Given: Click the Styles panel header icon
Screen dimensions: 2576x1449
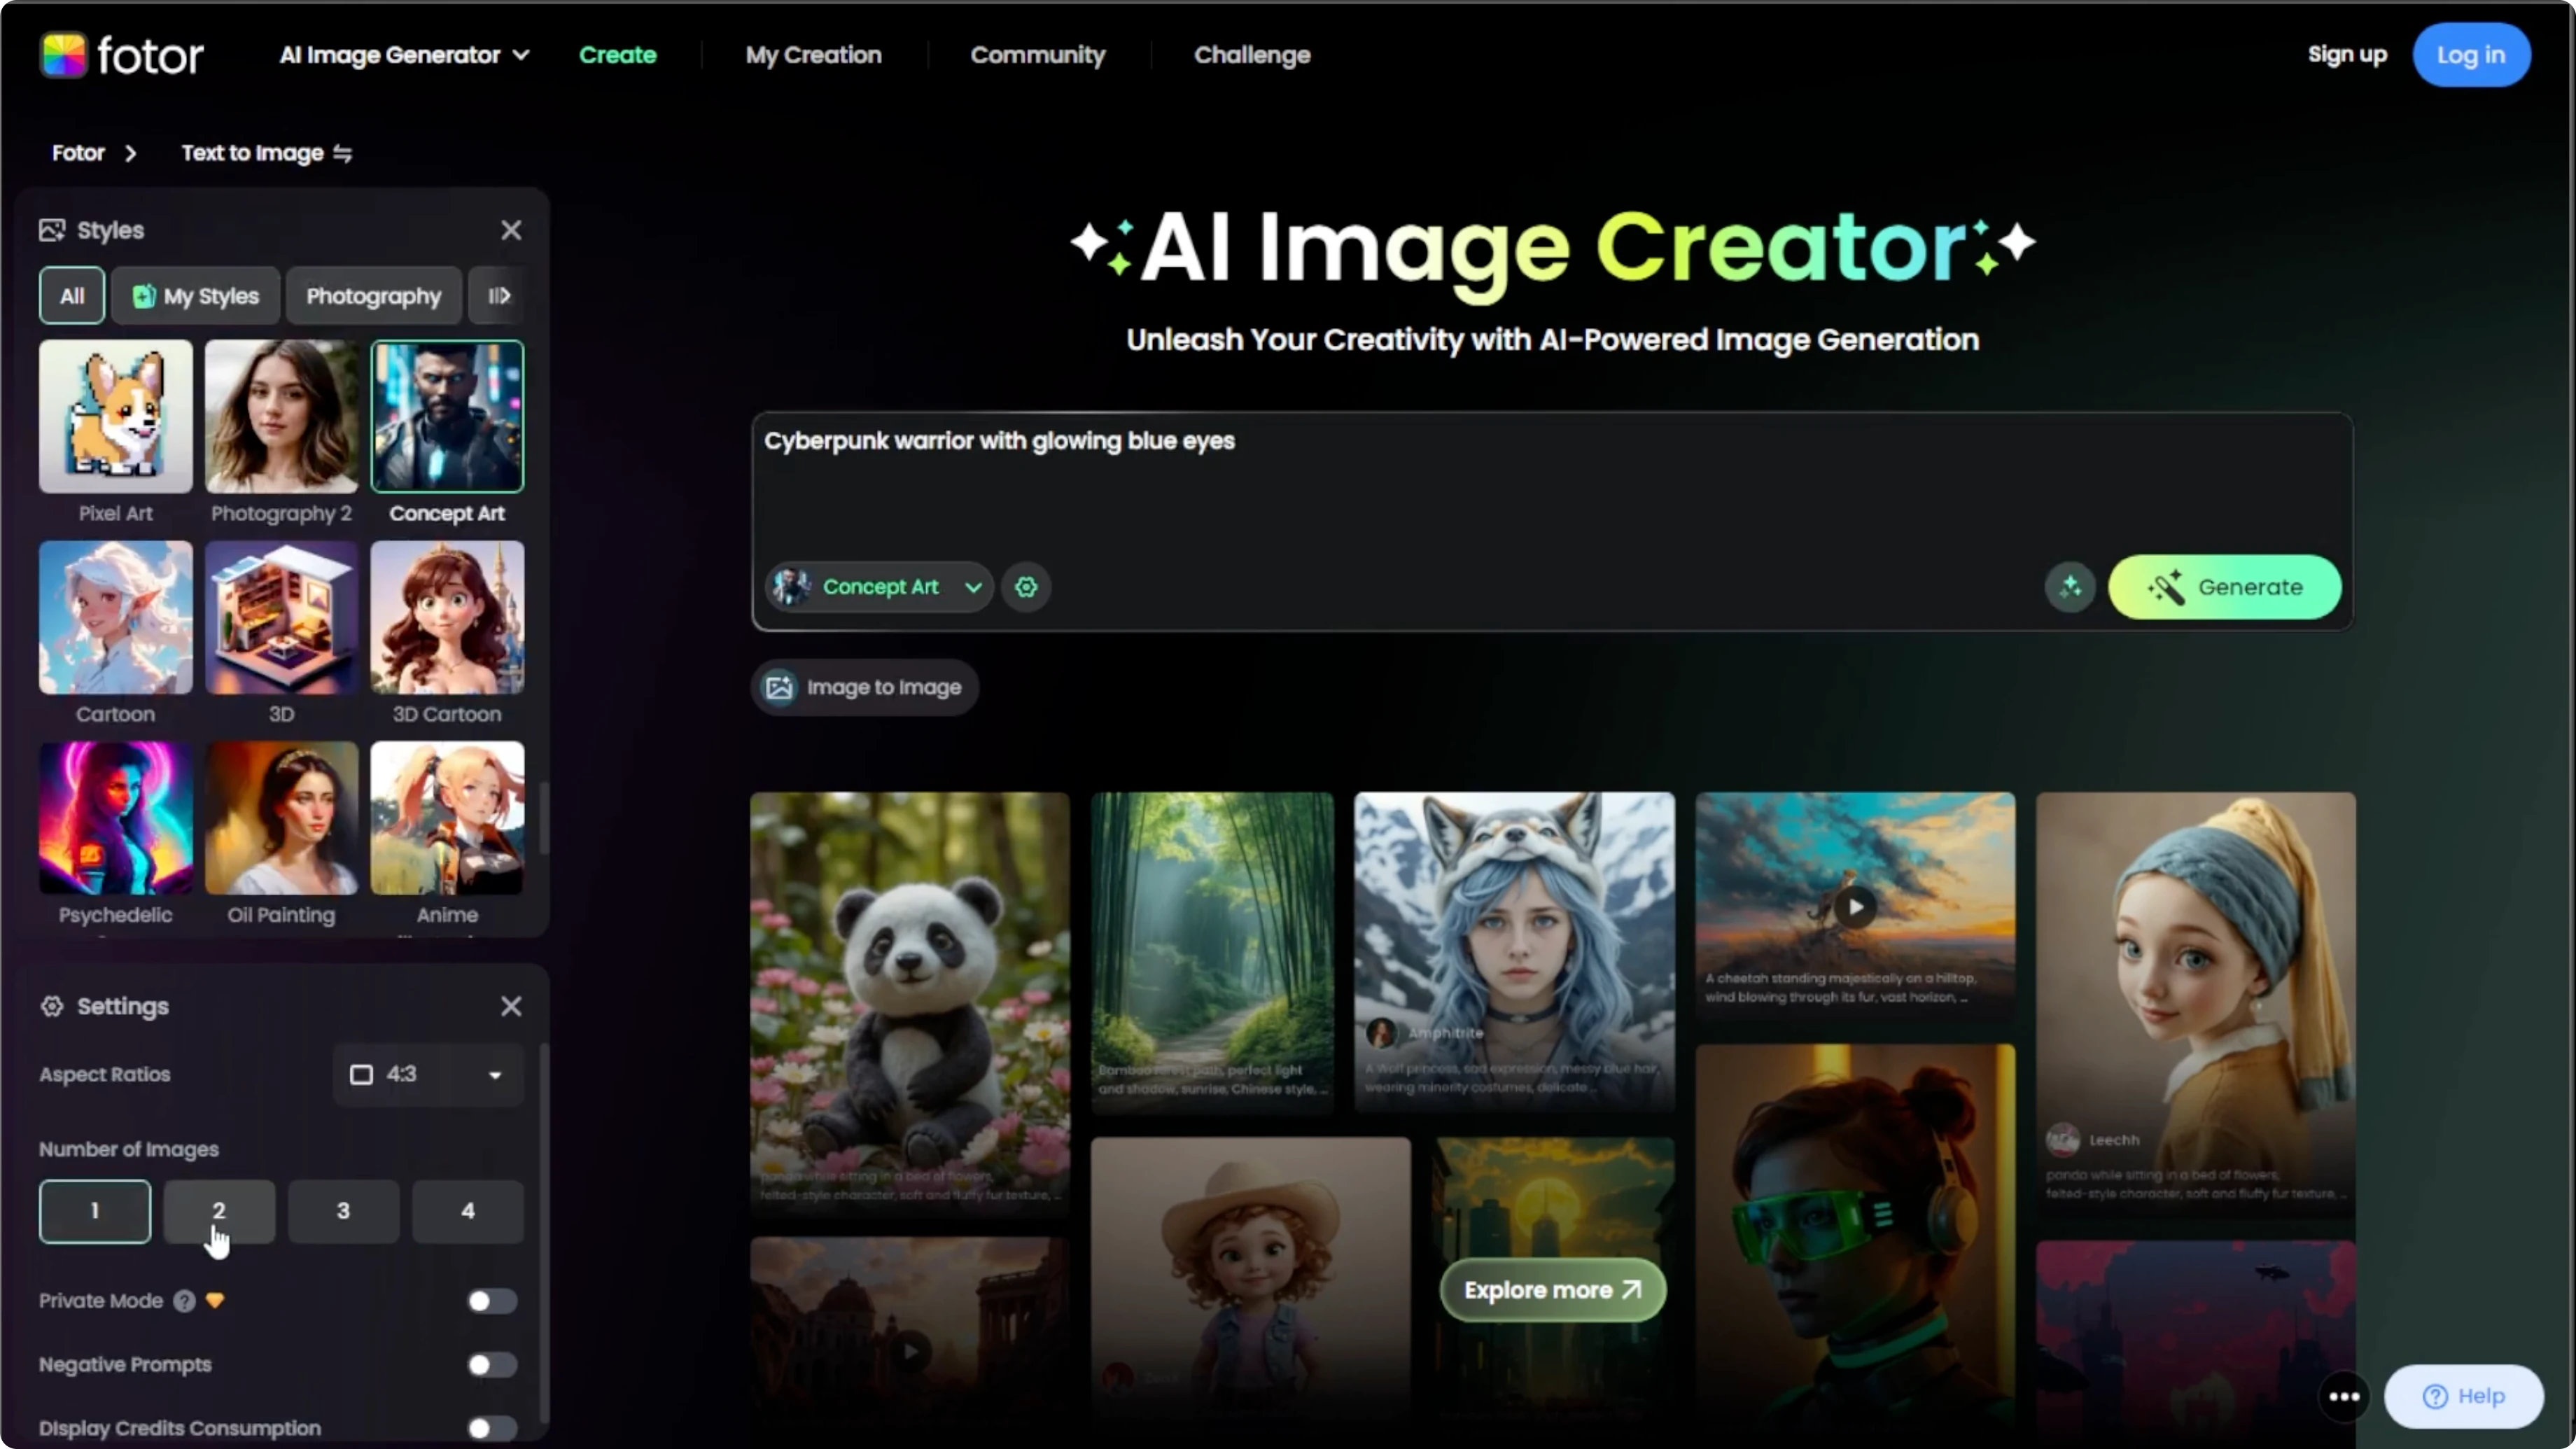Looking at the screenshot, I should tap(52, 230).
